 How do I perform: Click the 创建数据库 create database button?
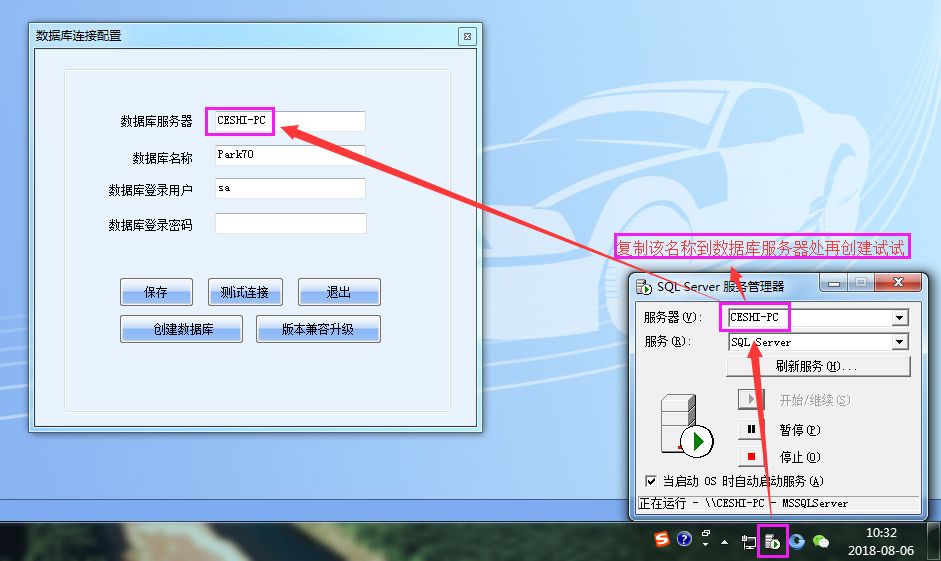(x=181, y=329)
